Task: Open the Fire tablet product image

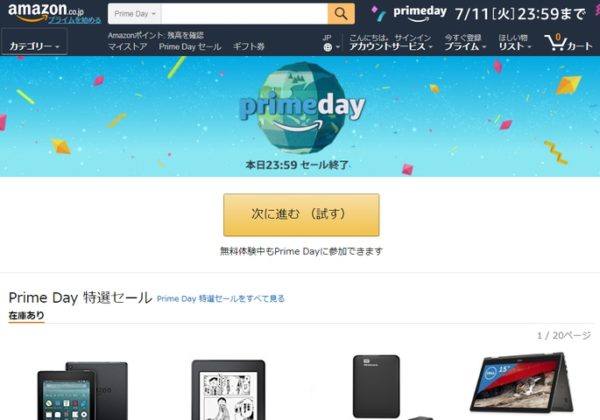Action: pos(82,390)
